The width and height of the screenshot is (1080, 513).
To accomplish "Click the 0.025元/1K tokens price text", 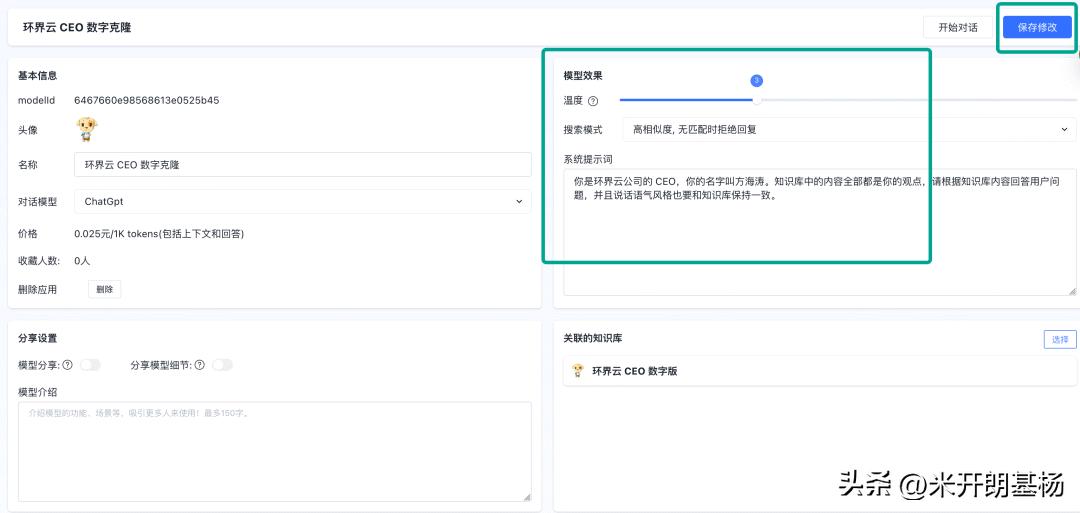I will (159, 234).
